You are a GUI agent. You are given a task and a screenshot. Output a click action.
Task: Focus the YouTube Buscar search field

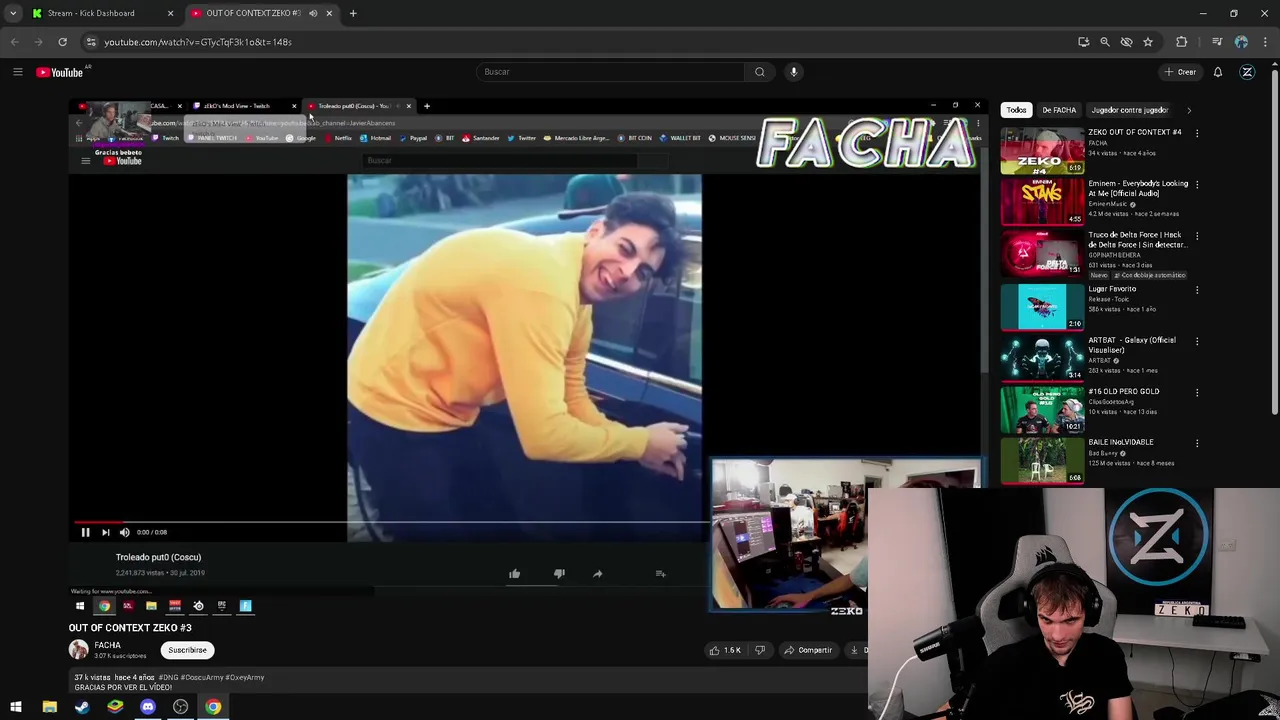[611, 72]
